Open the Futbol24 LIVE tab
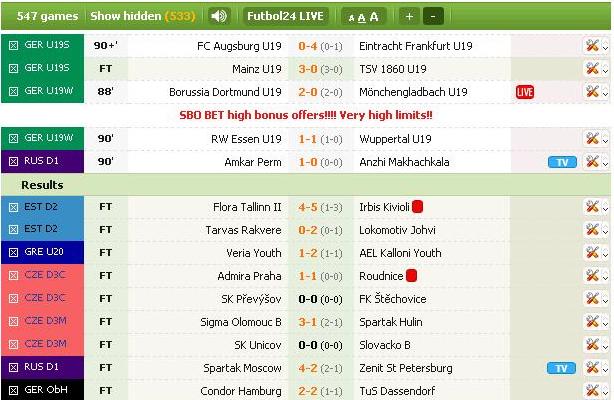This screenshot has height=400, width=614. [x=285, y=16]
